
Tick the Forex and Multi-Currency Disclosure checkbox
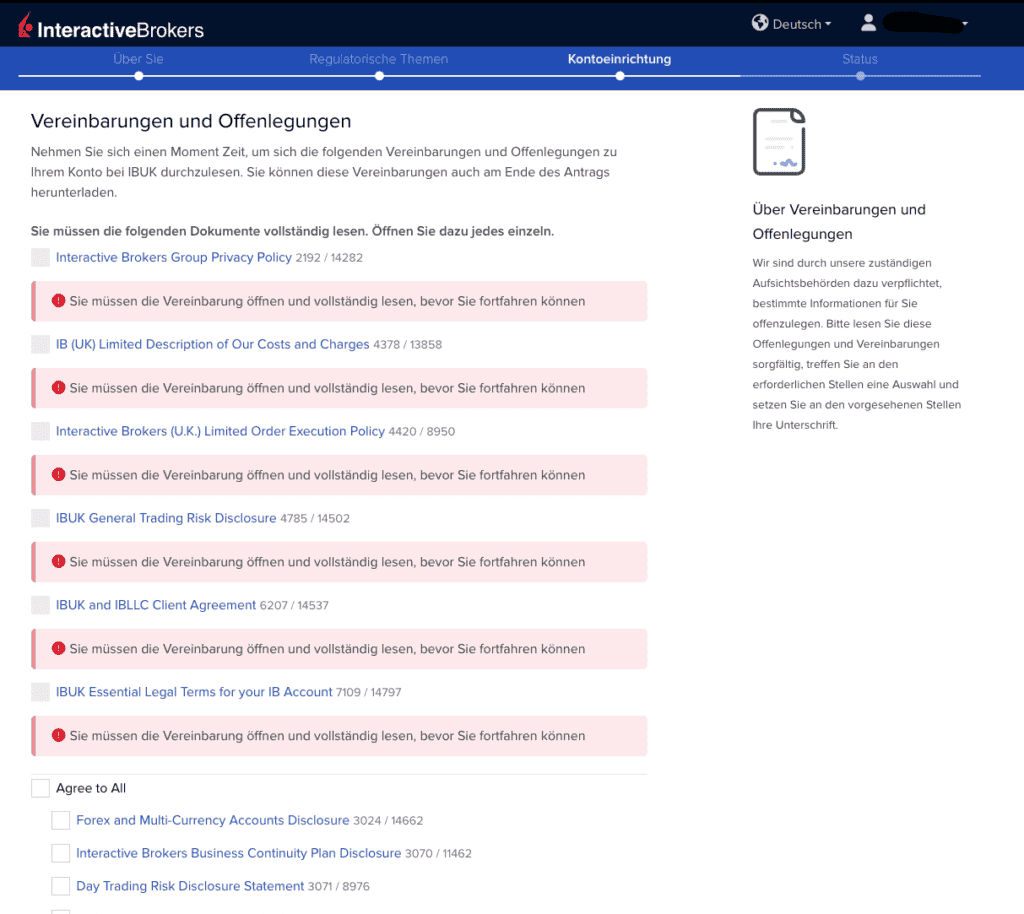[61, 820]
